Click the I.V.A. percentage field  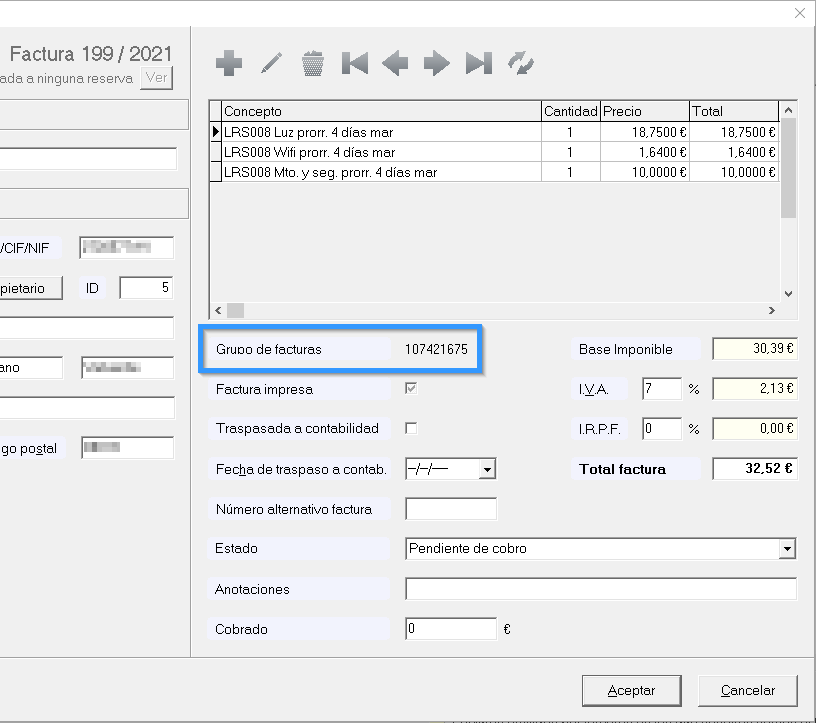[x=661, y=389]
